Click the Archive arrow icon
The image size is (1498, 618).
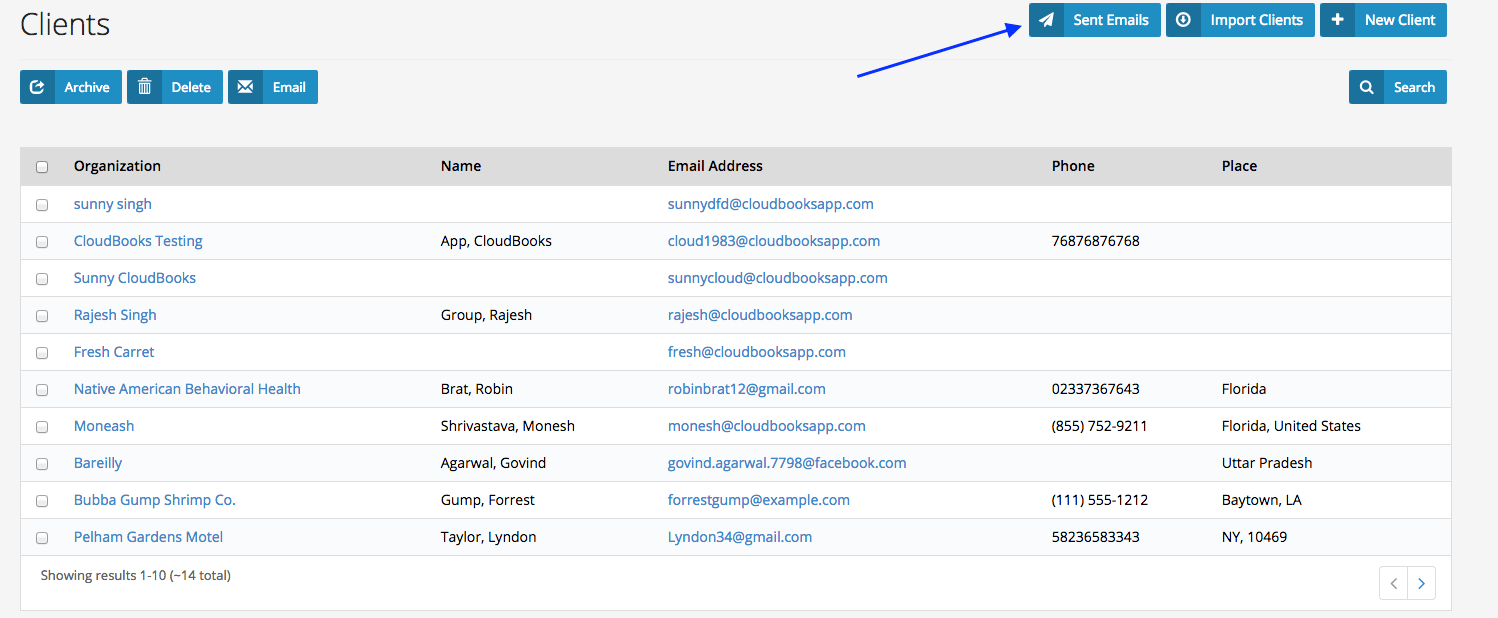click(37, 87)
